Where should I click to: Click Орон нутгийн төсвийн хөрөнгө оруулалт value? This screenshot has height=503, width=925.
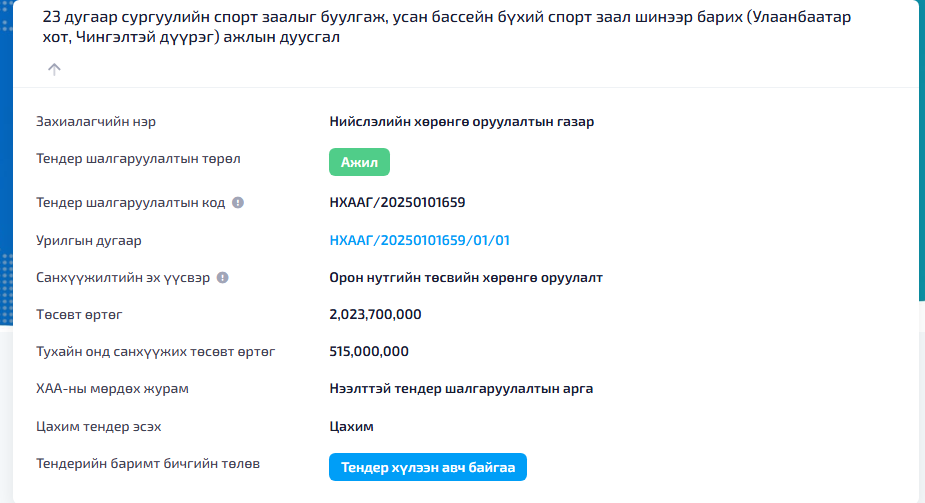point(466,277)
